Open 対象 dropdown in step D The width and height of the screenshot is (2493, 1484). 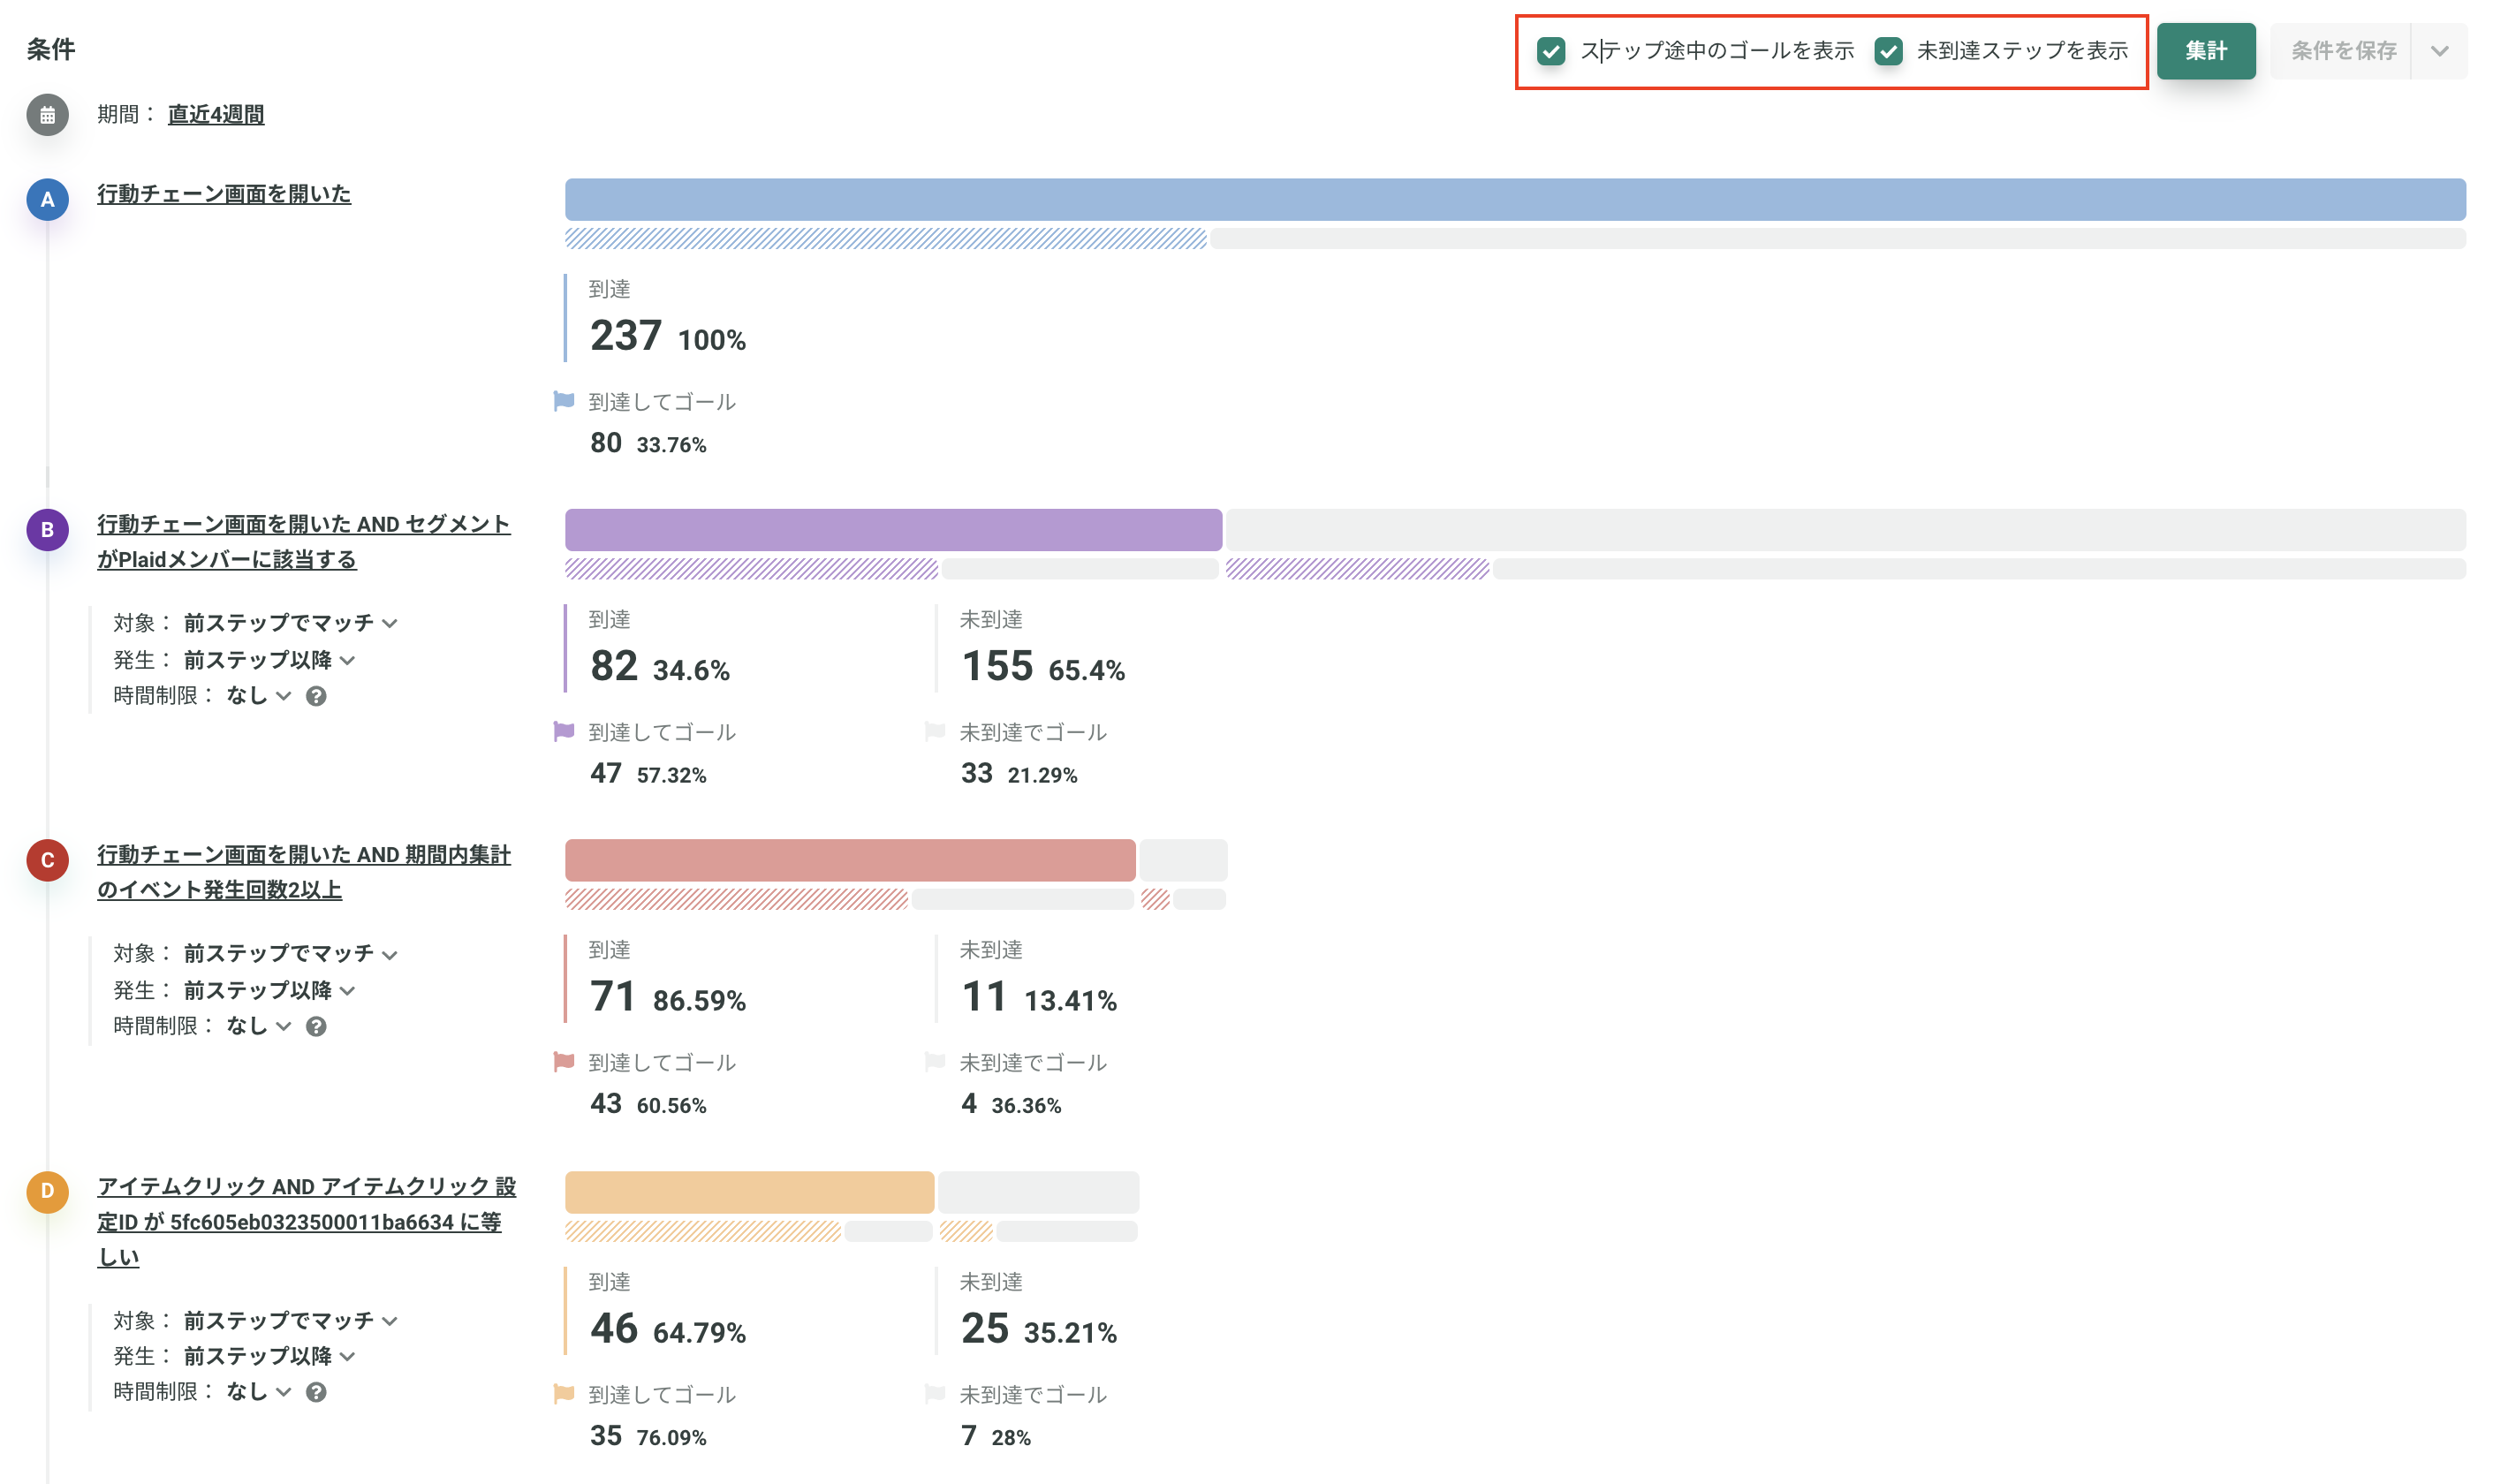pos(290,1321)
